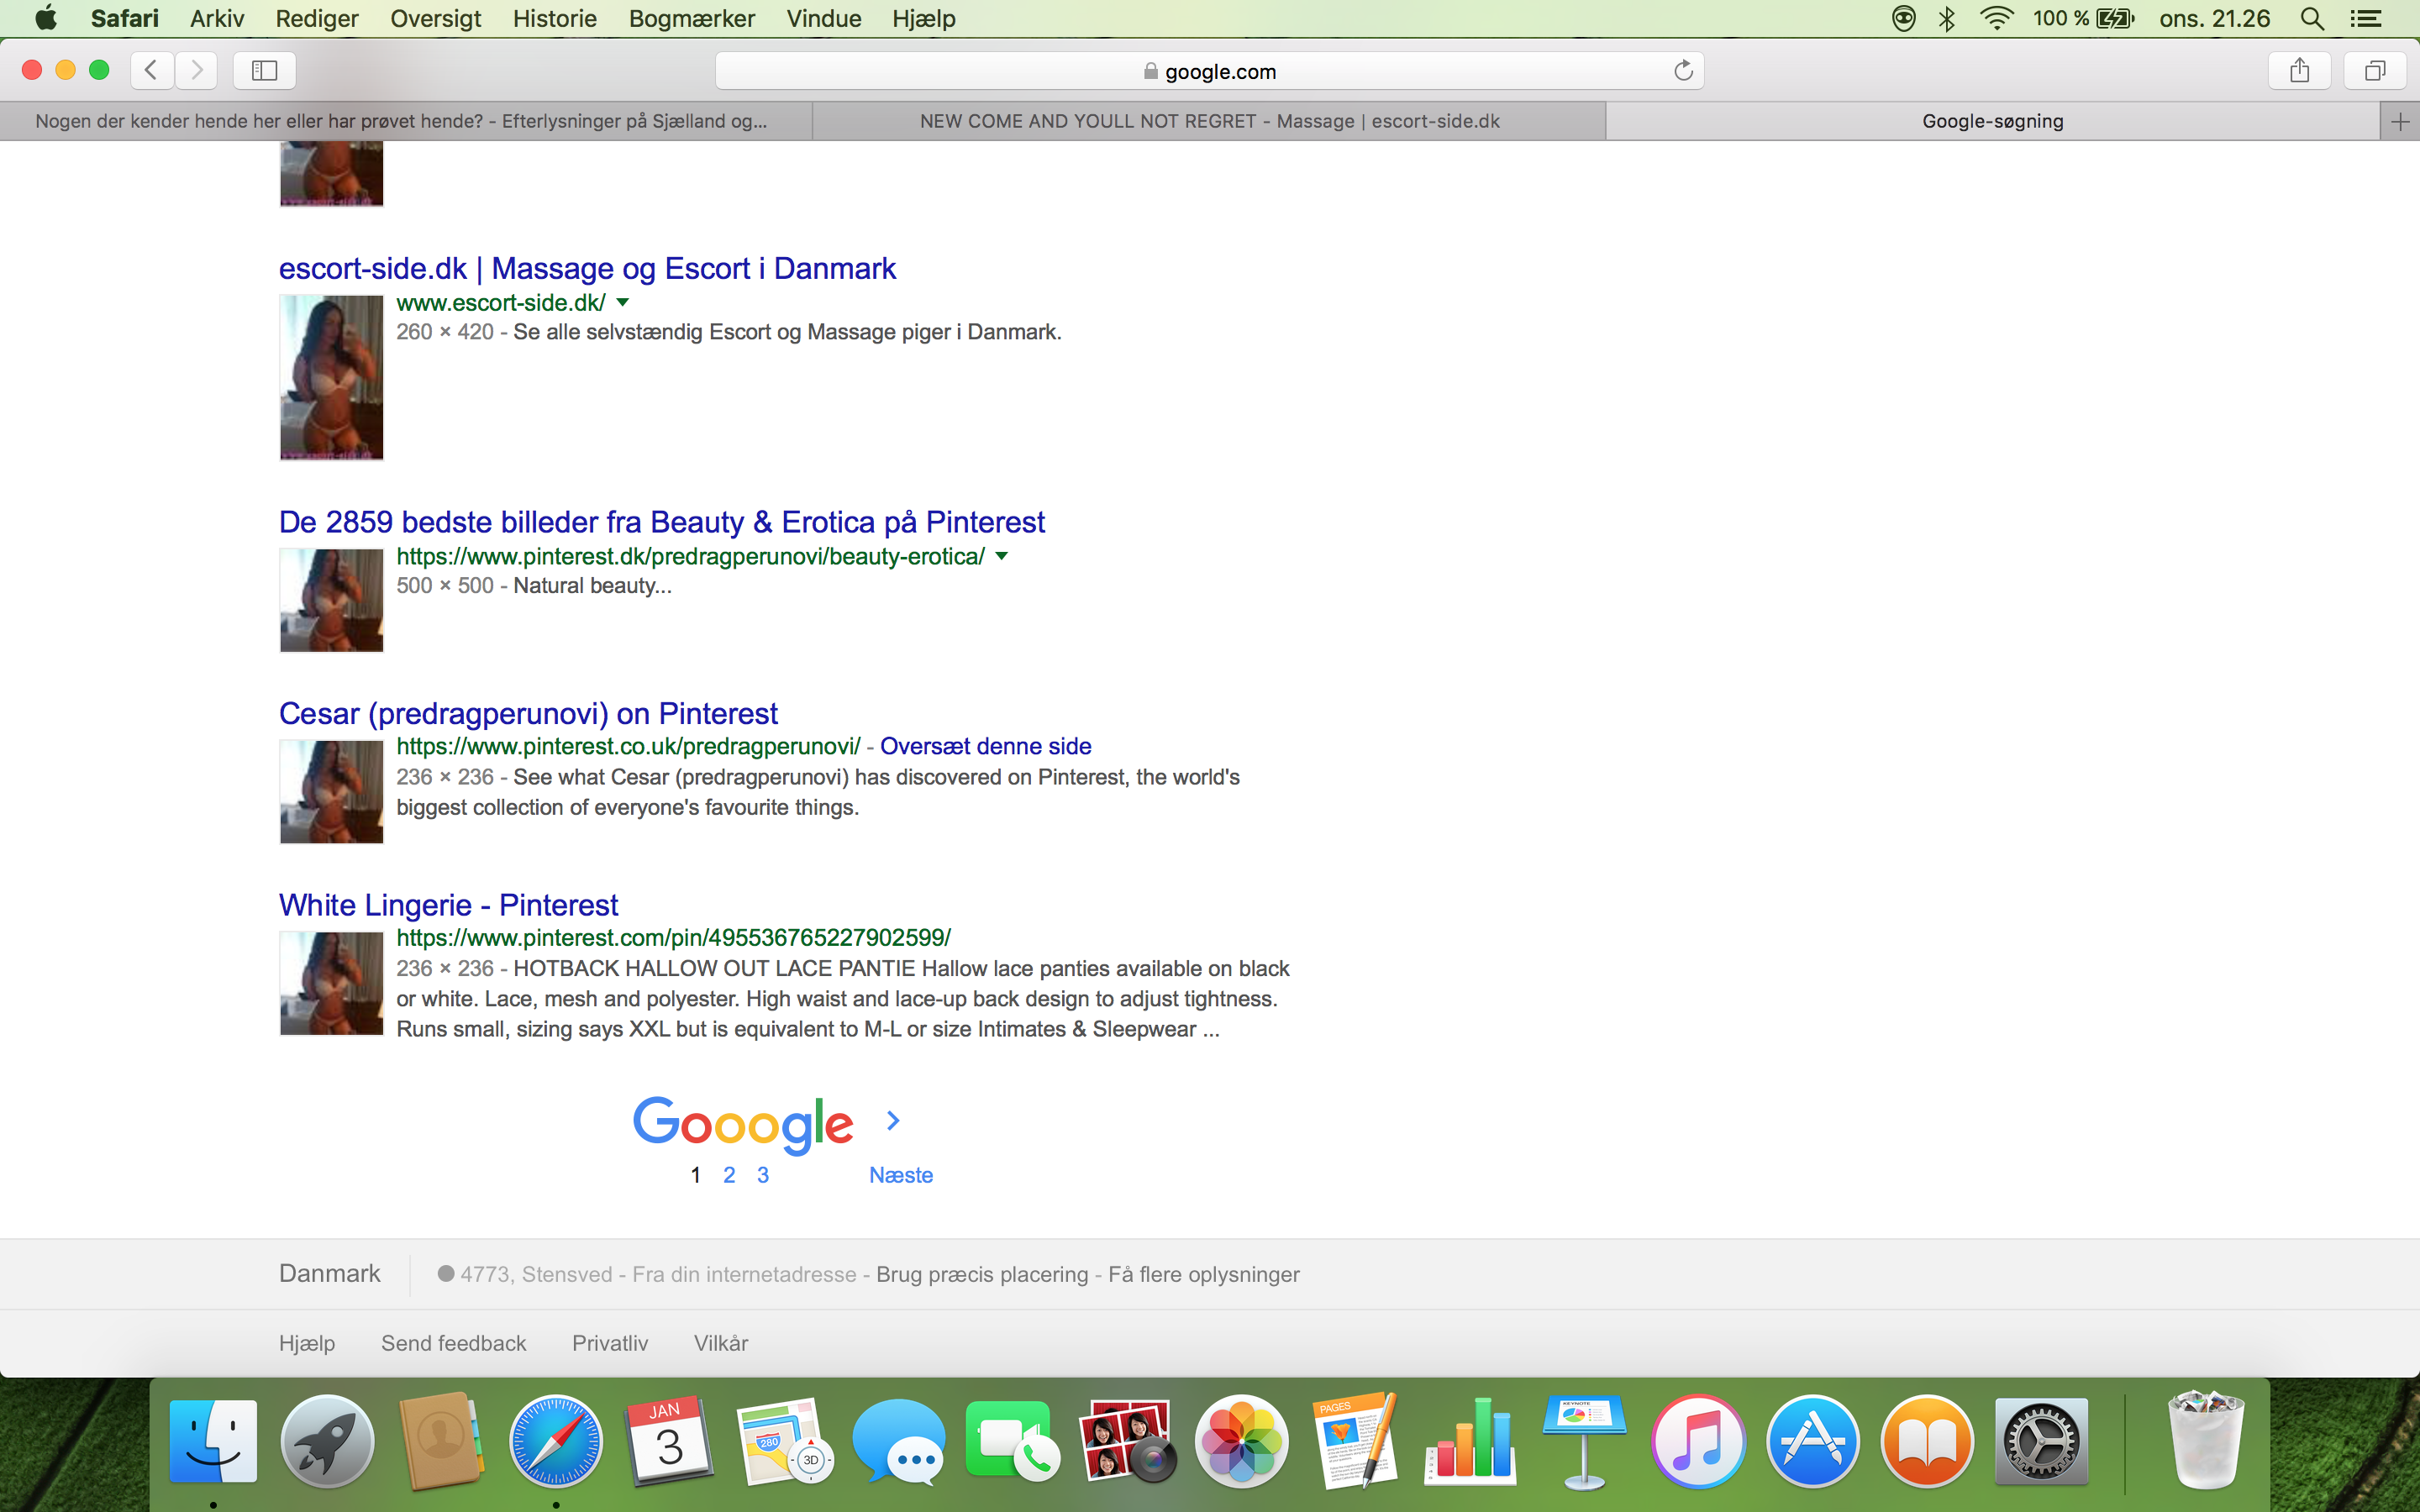Open Finder from the Dock
Screen dimensions: 2420x1512
[x=213, y=1441]
